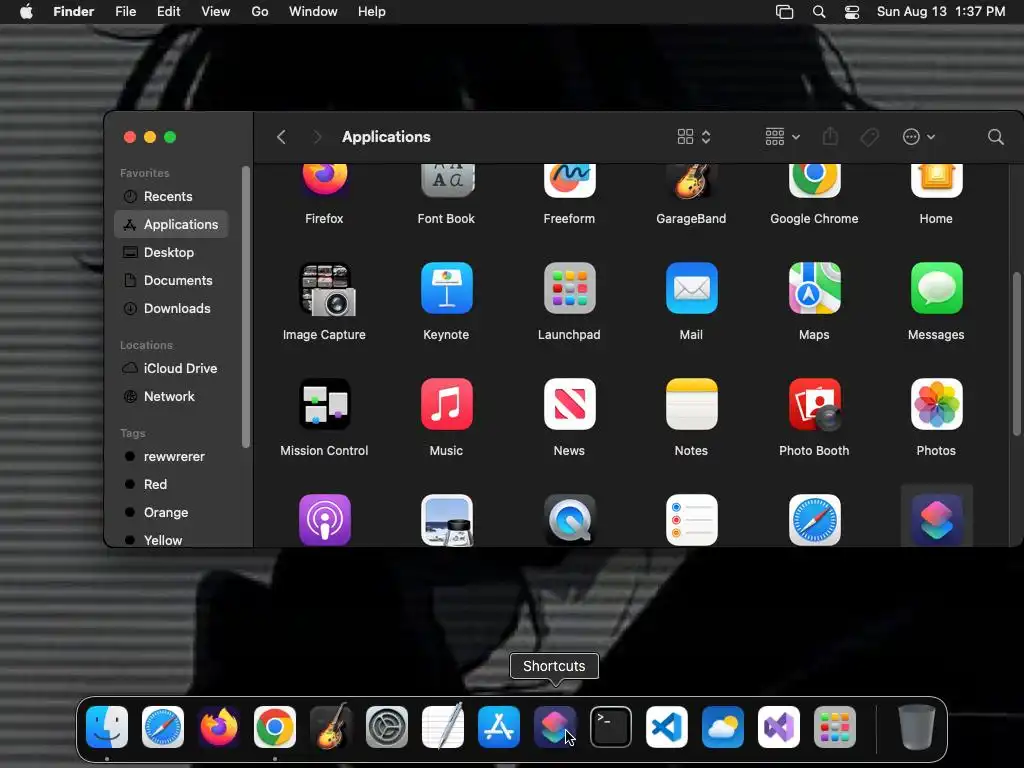The image size is (1024, 768).
Task: Select the Photo Booth app
Action: (x=814, y=404)
